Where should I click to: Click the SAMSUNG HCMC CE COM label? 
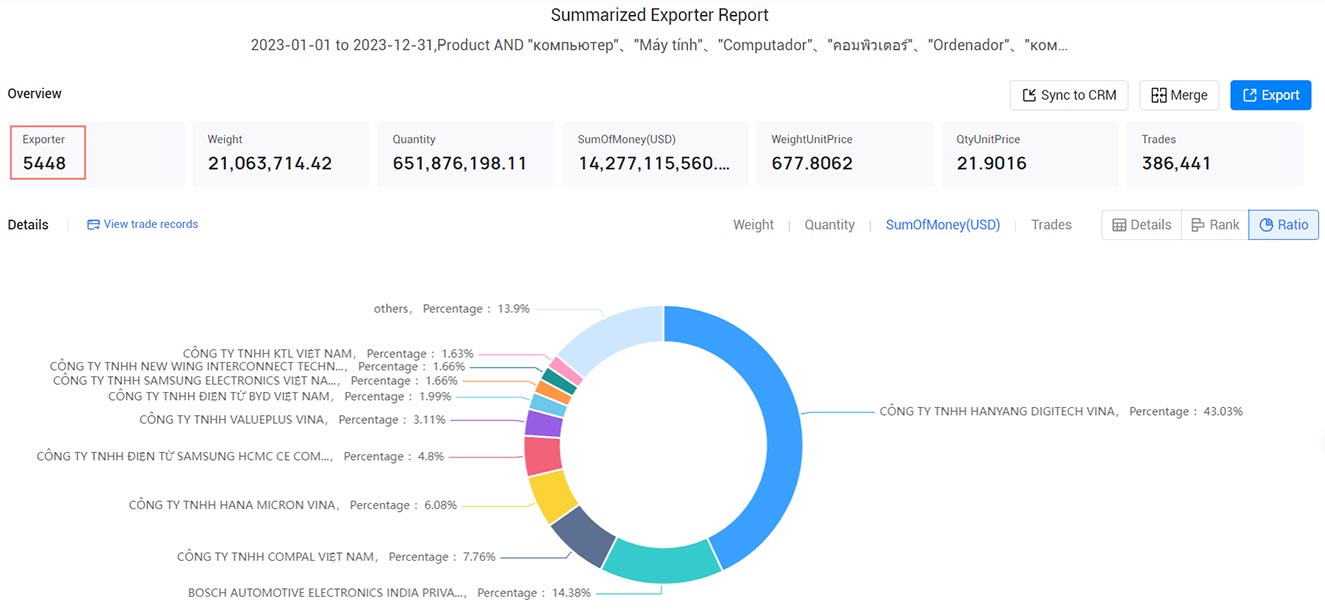click(x=240, y=456)
